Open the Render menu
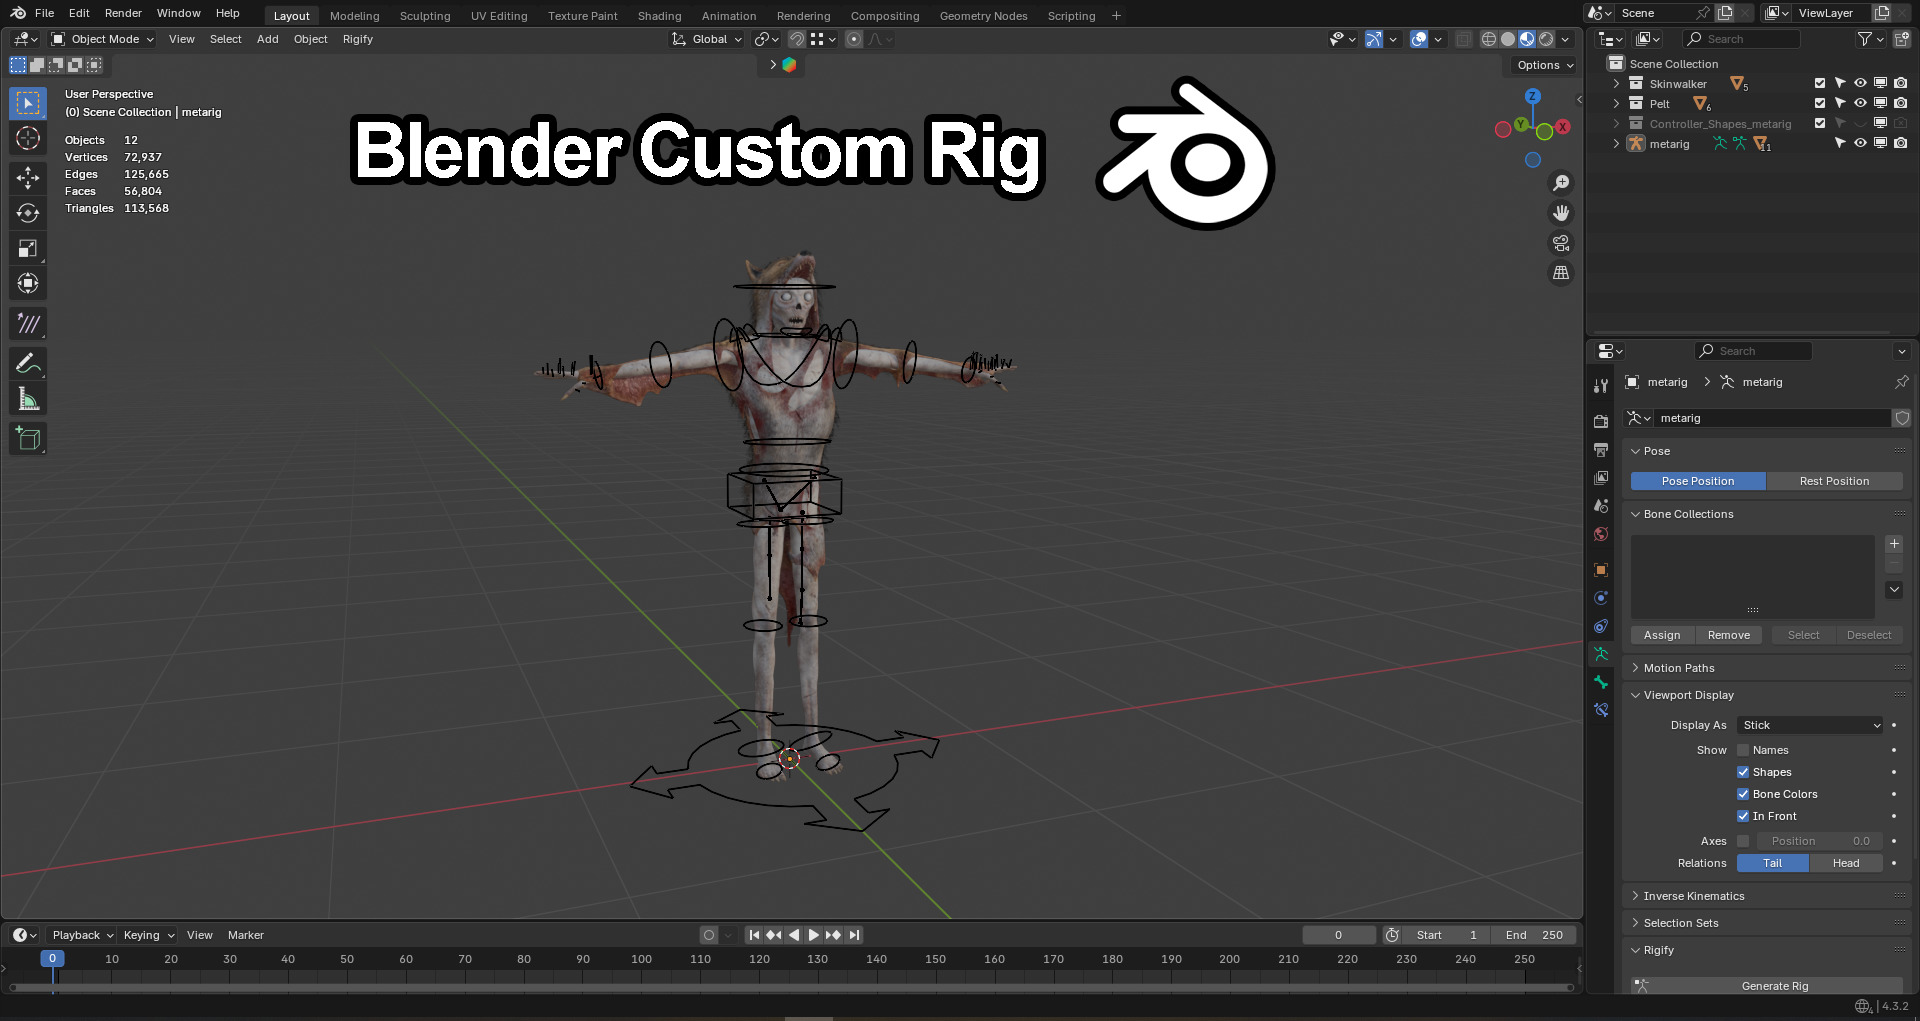 (x=123, y=13)
